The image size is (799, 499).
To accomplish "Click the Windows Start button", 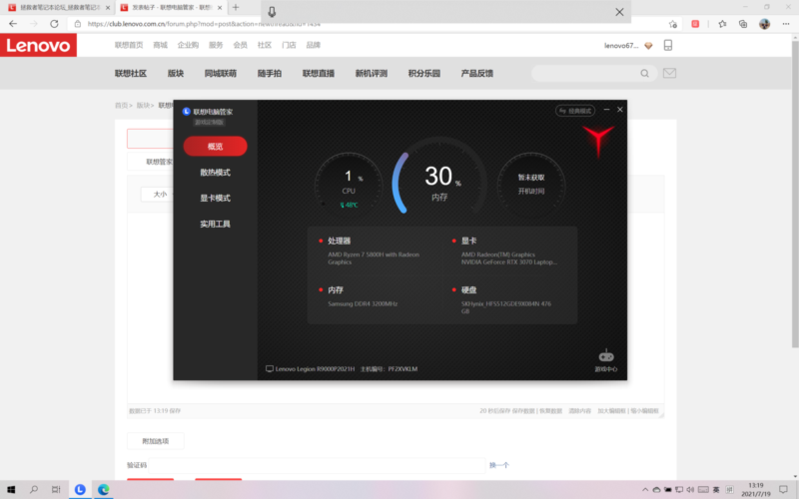I will (x=11, y=489).
